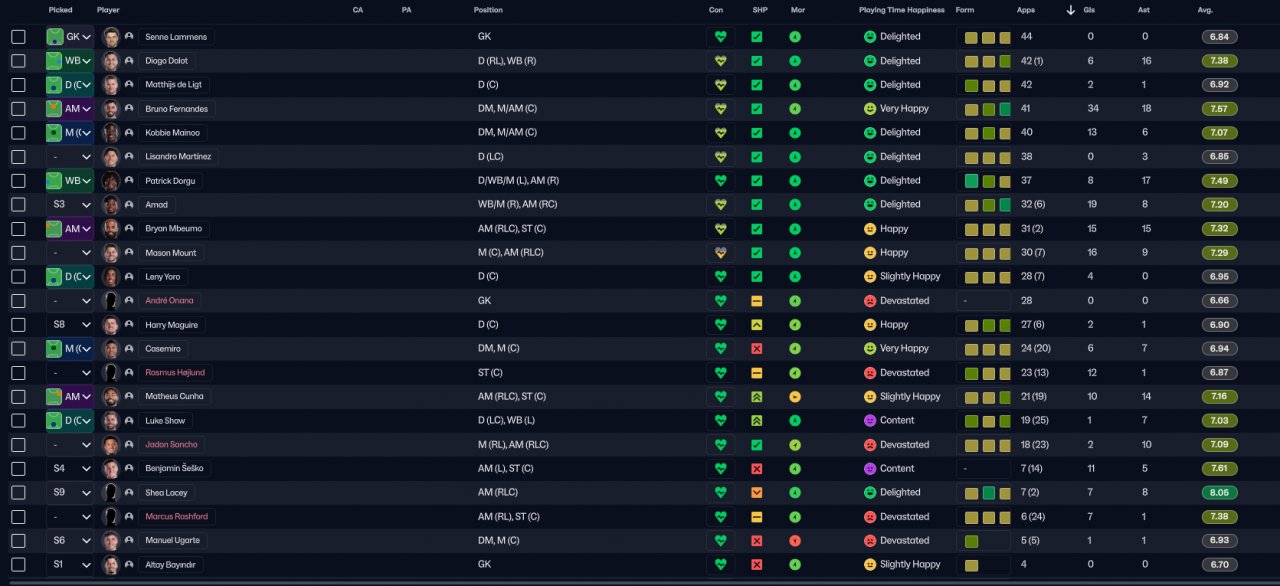Click Manuel Ugarte's red morale icon

795,541
